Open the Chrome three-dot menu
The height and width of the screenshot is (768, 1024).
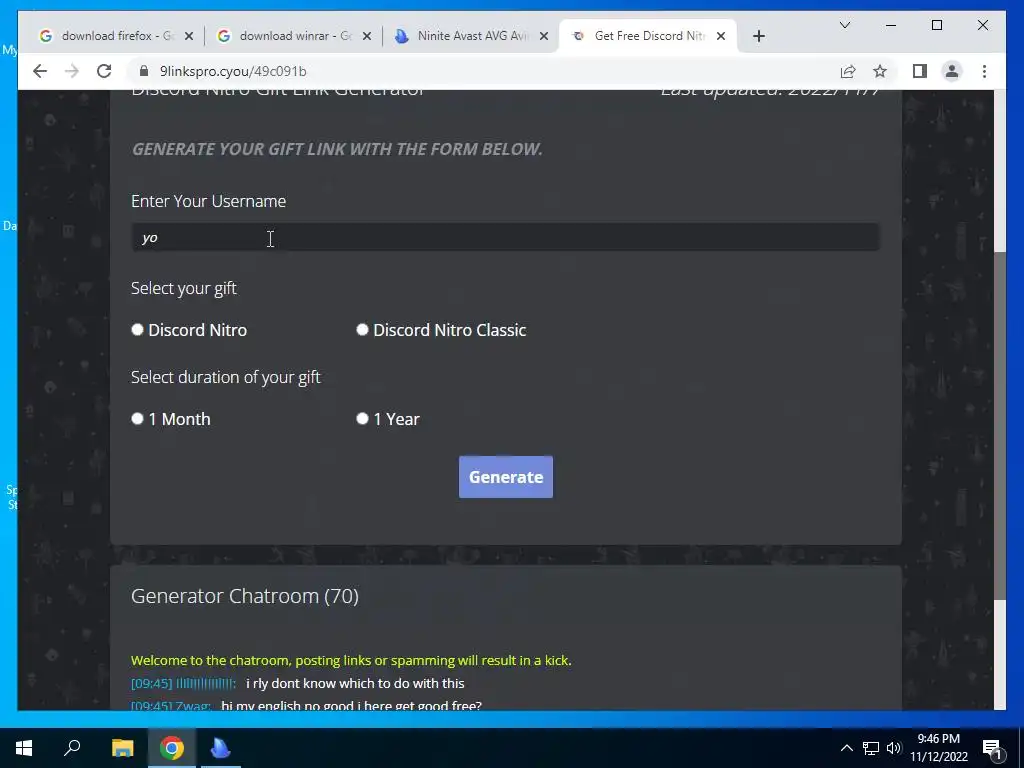(984, 71)
